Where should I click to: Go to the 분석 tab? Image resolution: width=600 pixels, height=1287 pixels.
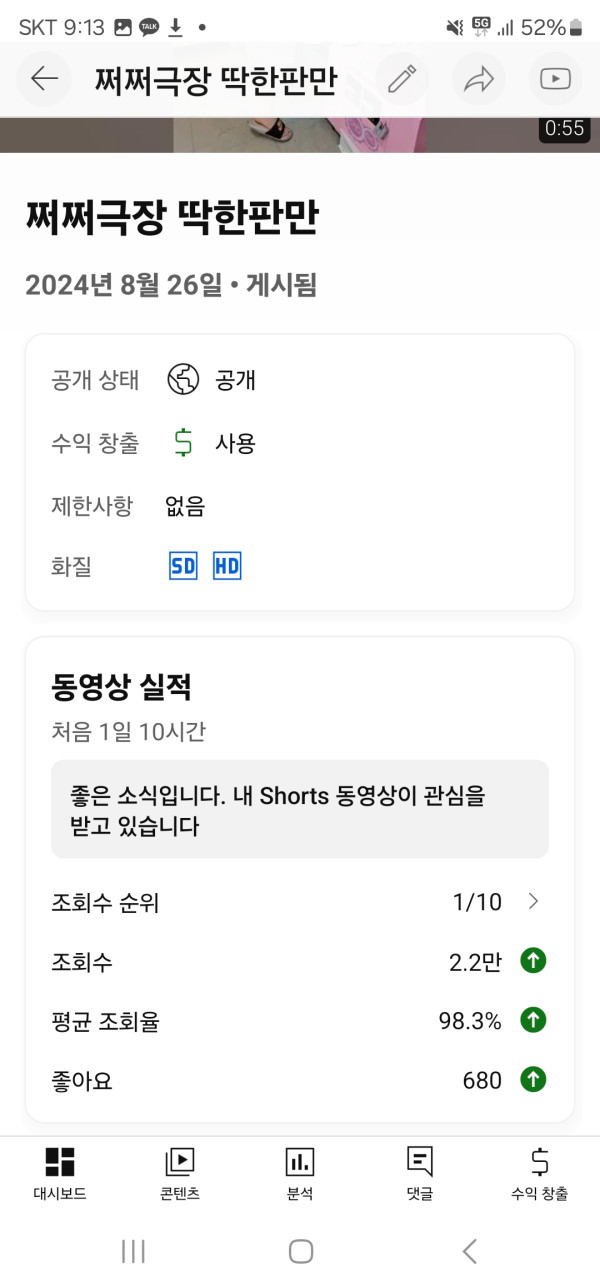pyautogui.click(x=300, y=1173)
